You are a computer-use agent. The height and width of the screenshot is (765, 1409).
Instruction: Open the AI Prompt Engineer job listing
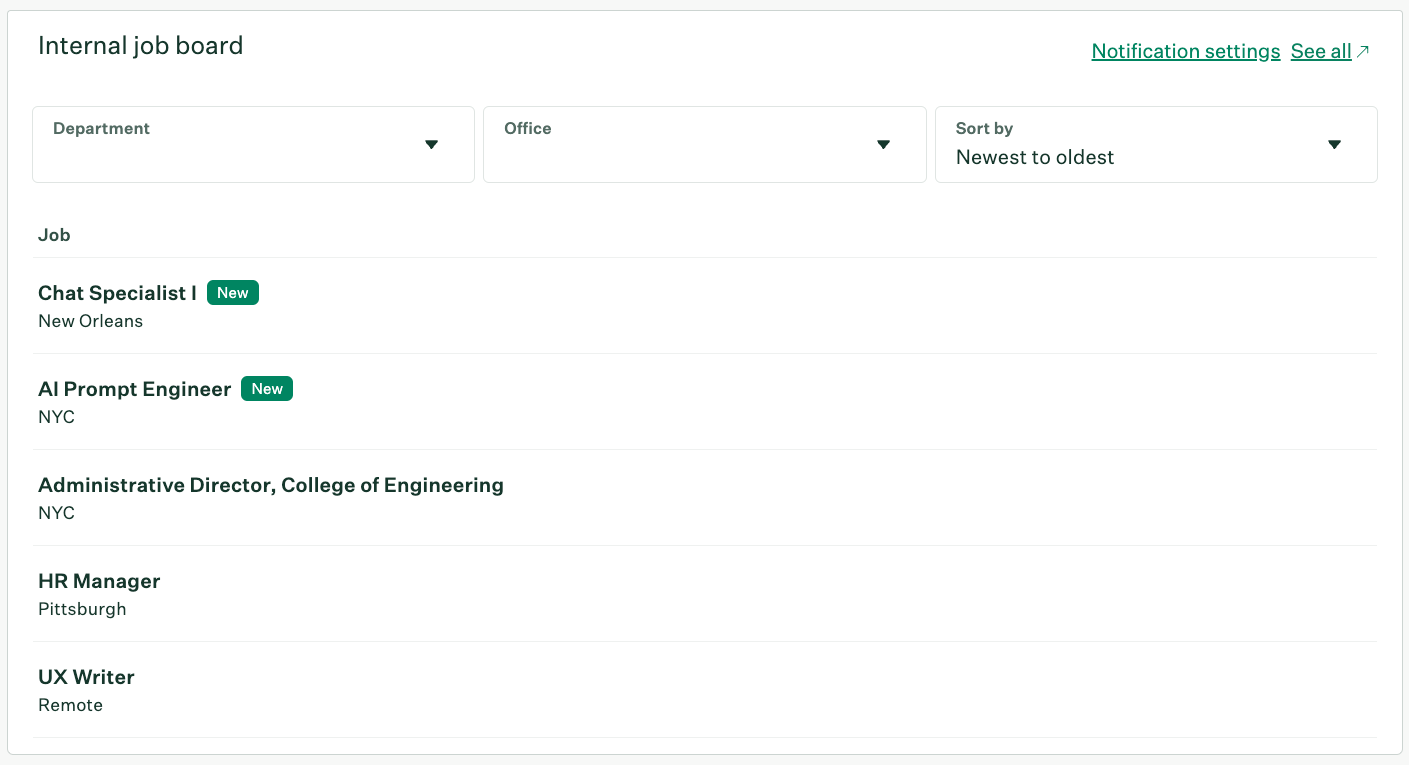point(134,389)
